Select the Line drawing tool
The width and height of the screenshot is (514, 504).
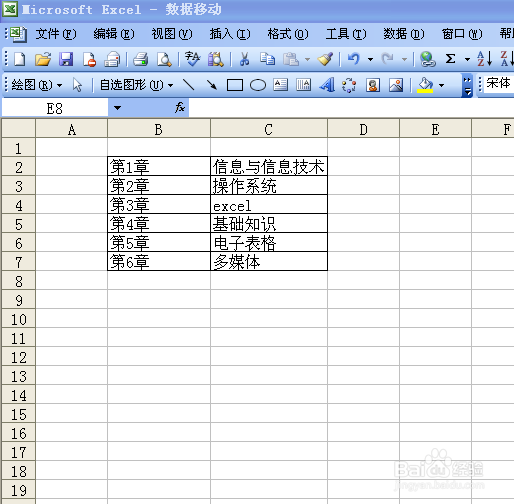[189, 85]
